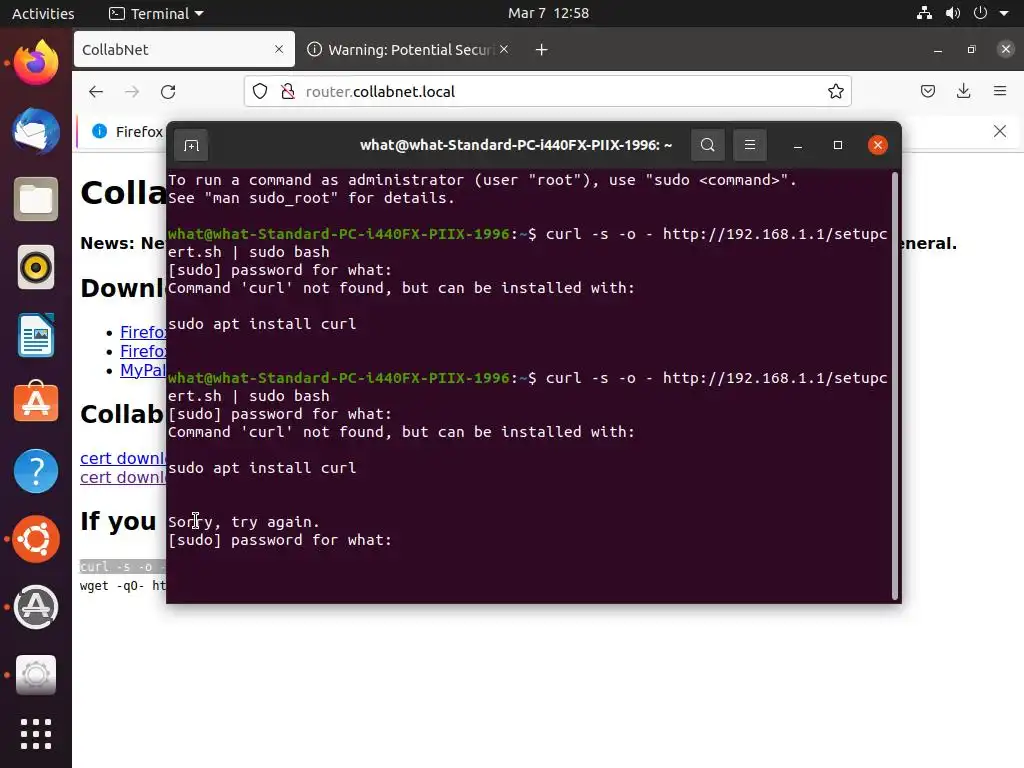Go back in Firefox
1024x768 pixels.
click(96, 91)
